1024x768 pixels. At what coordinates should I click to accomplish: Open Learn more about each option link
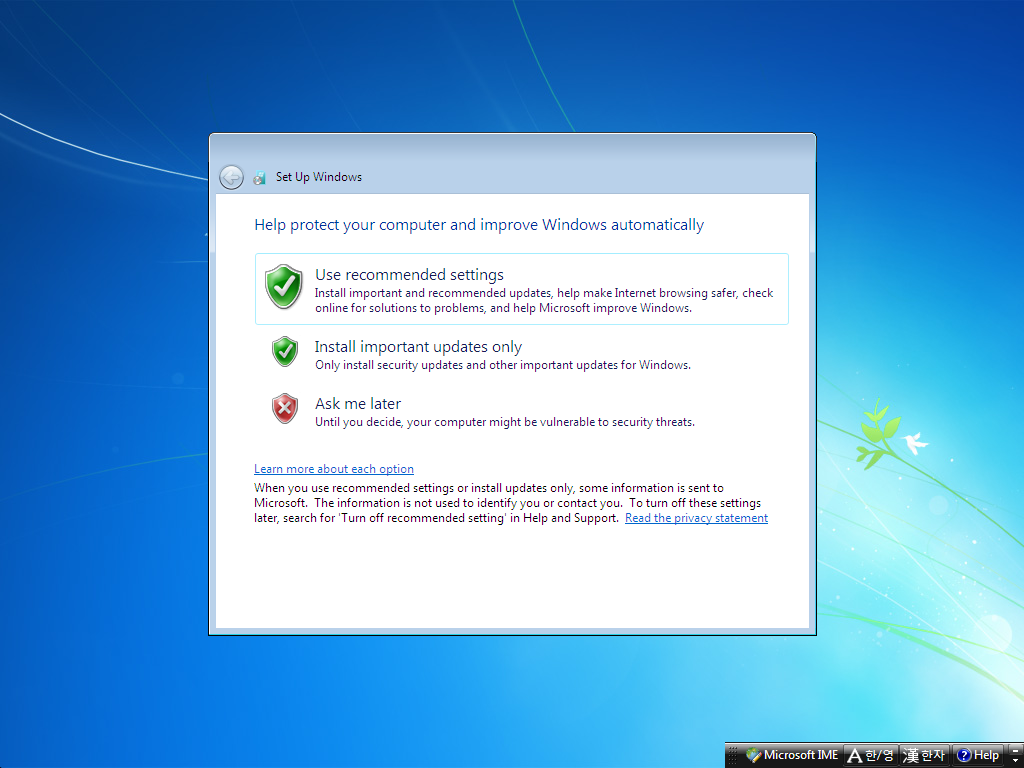pos(334,469)
